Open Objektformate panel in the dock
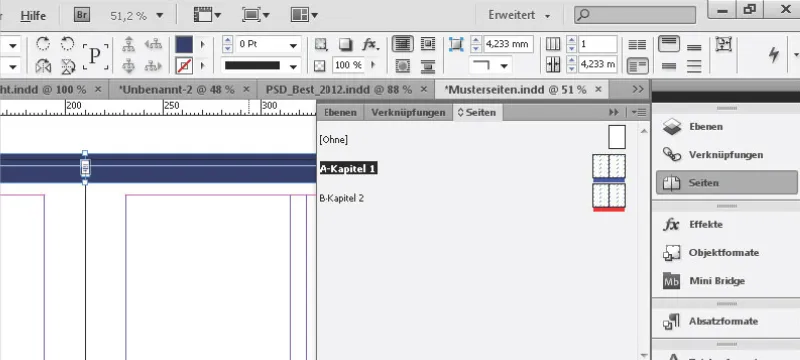This screenshot has width=800, height=360. tap(725, 252)
